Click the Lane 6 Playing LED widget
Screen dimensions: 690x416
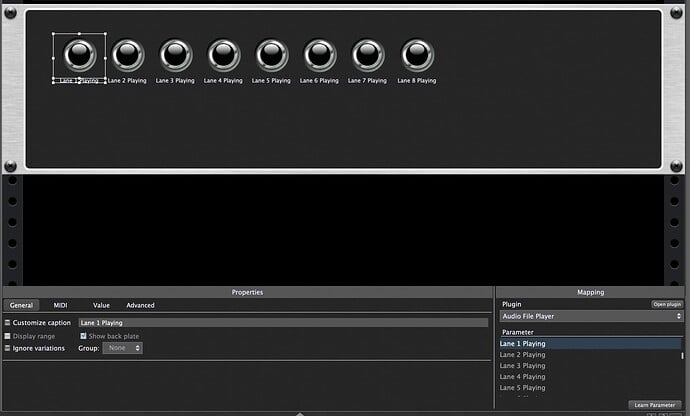pos(319,55)
